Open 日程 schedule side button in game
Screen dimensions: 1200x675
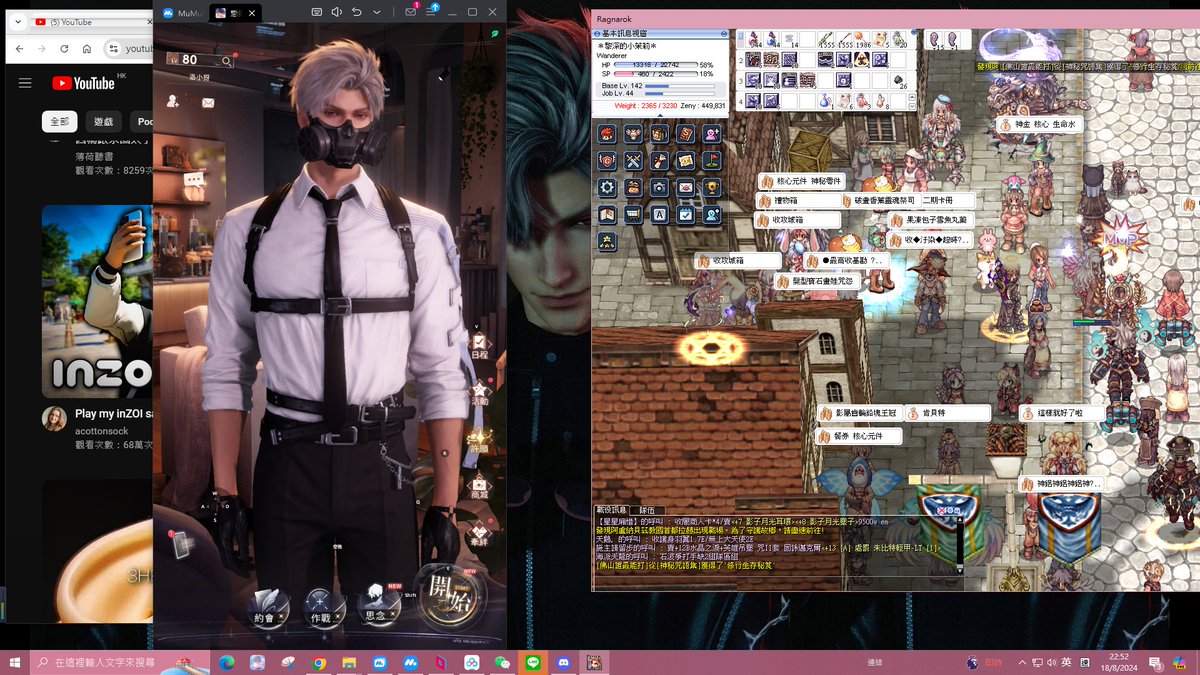click(x=479, y=346)
